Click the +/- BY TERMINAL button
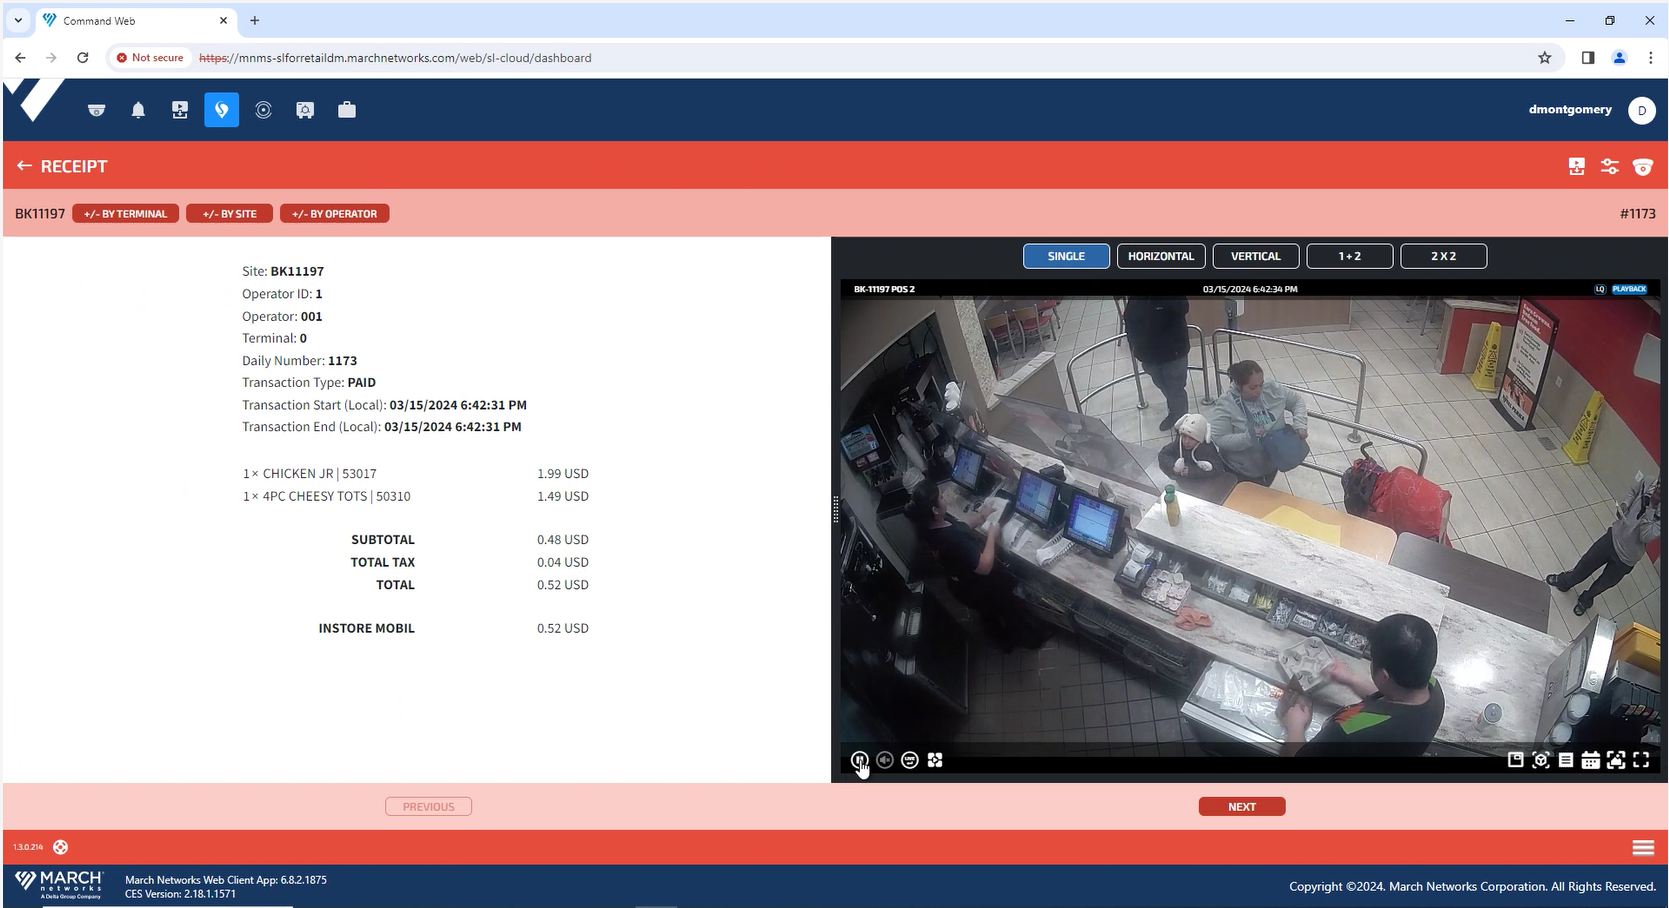This screenshot has height=908, width=1669. point(125,214)
